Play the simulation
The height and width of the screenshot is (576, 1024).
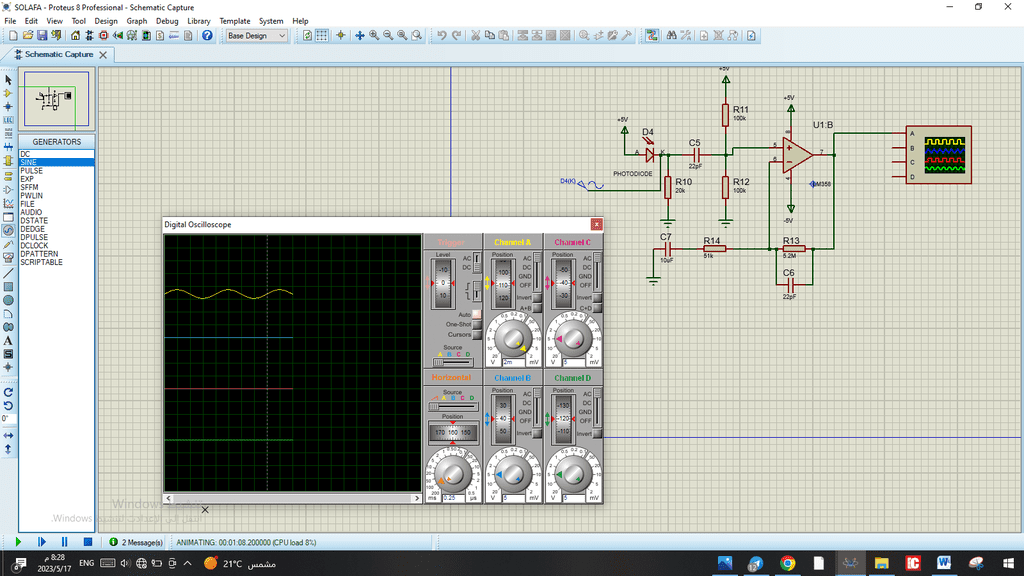(x=18, y=542)
